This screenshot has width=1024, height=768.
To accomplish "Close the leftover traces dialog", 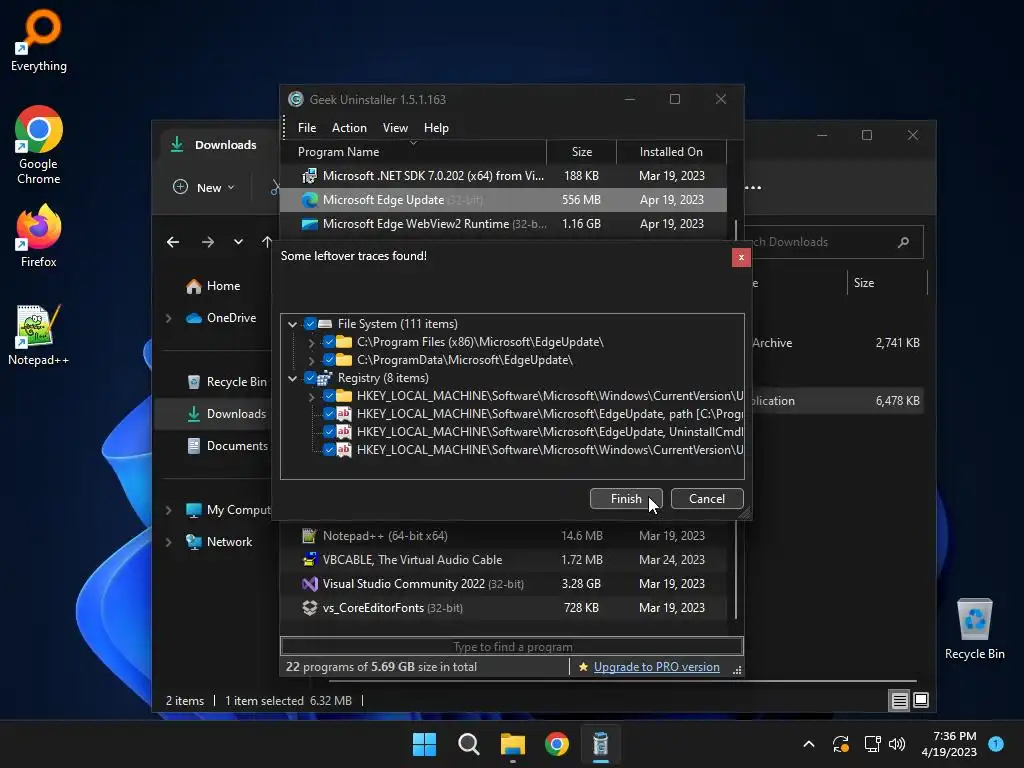I will pyautogui.click(x=741, y=257).
